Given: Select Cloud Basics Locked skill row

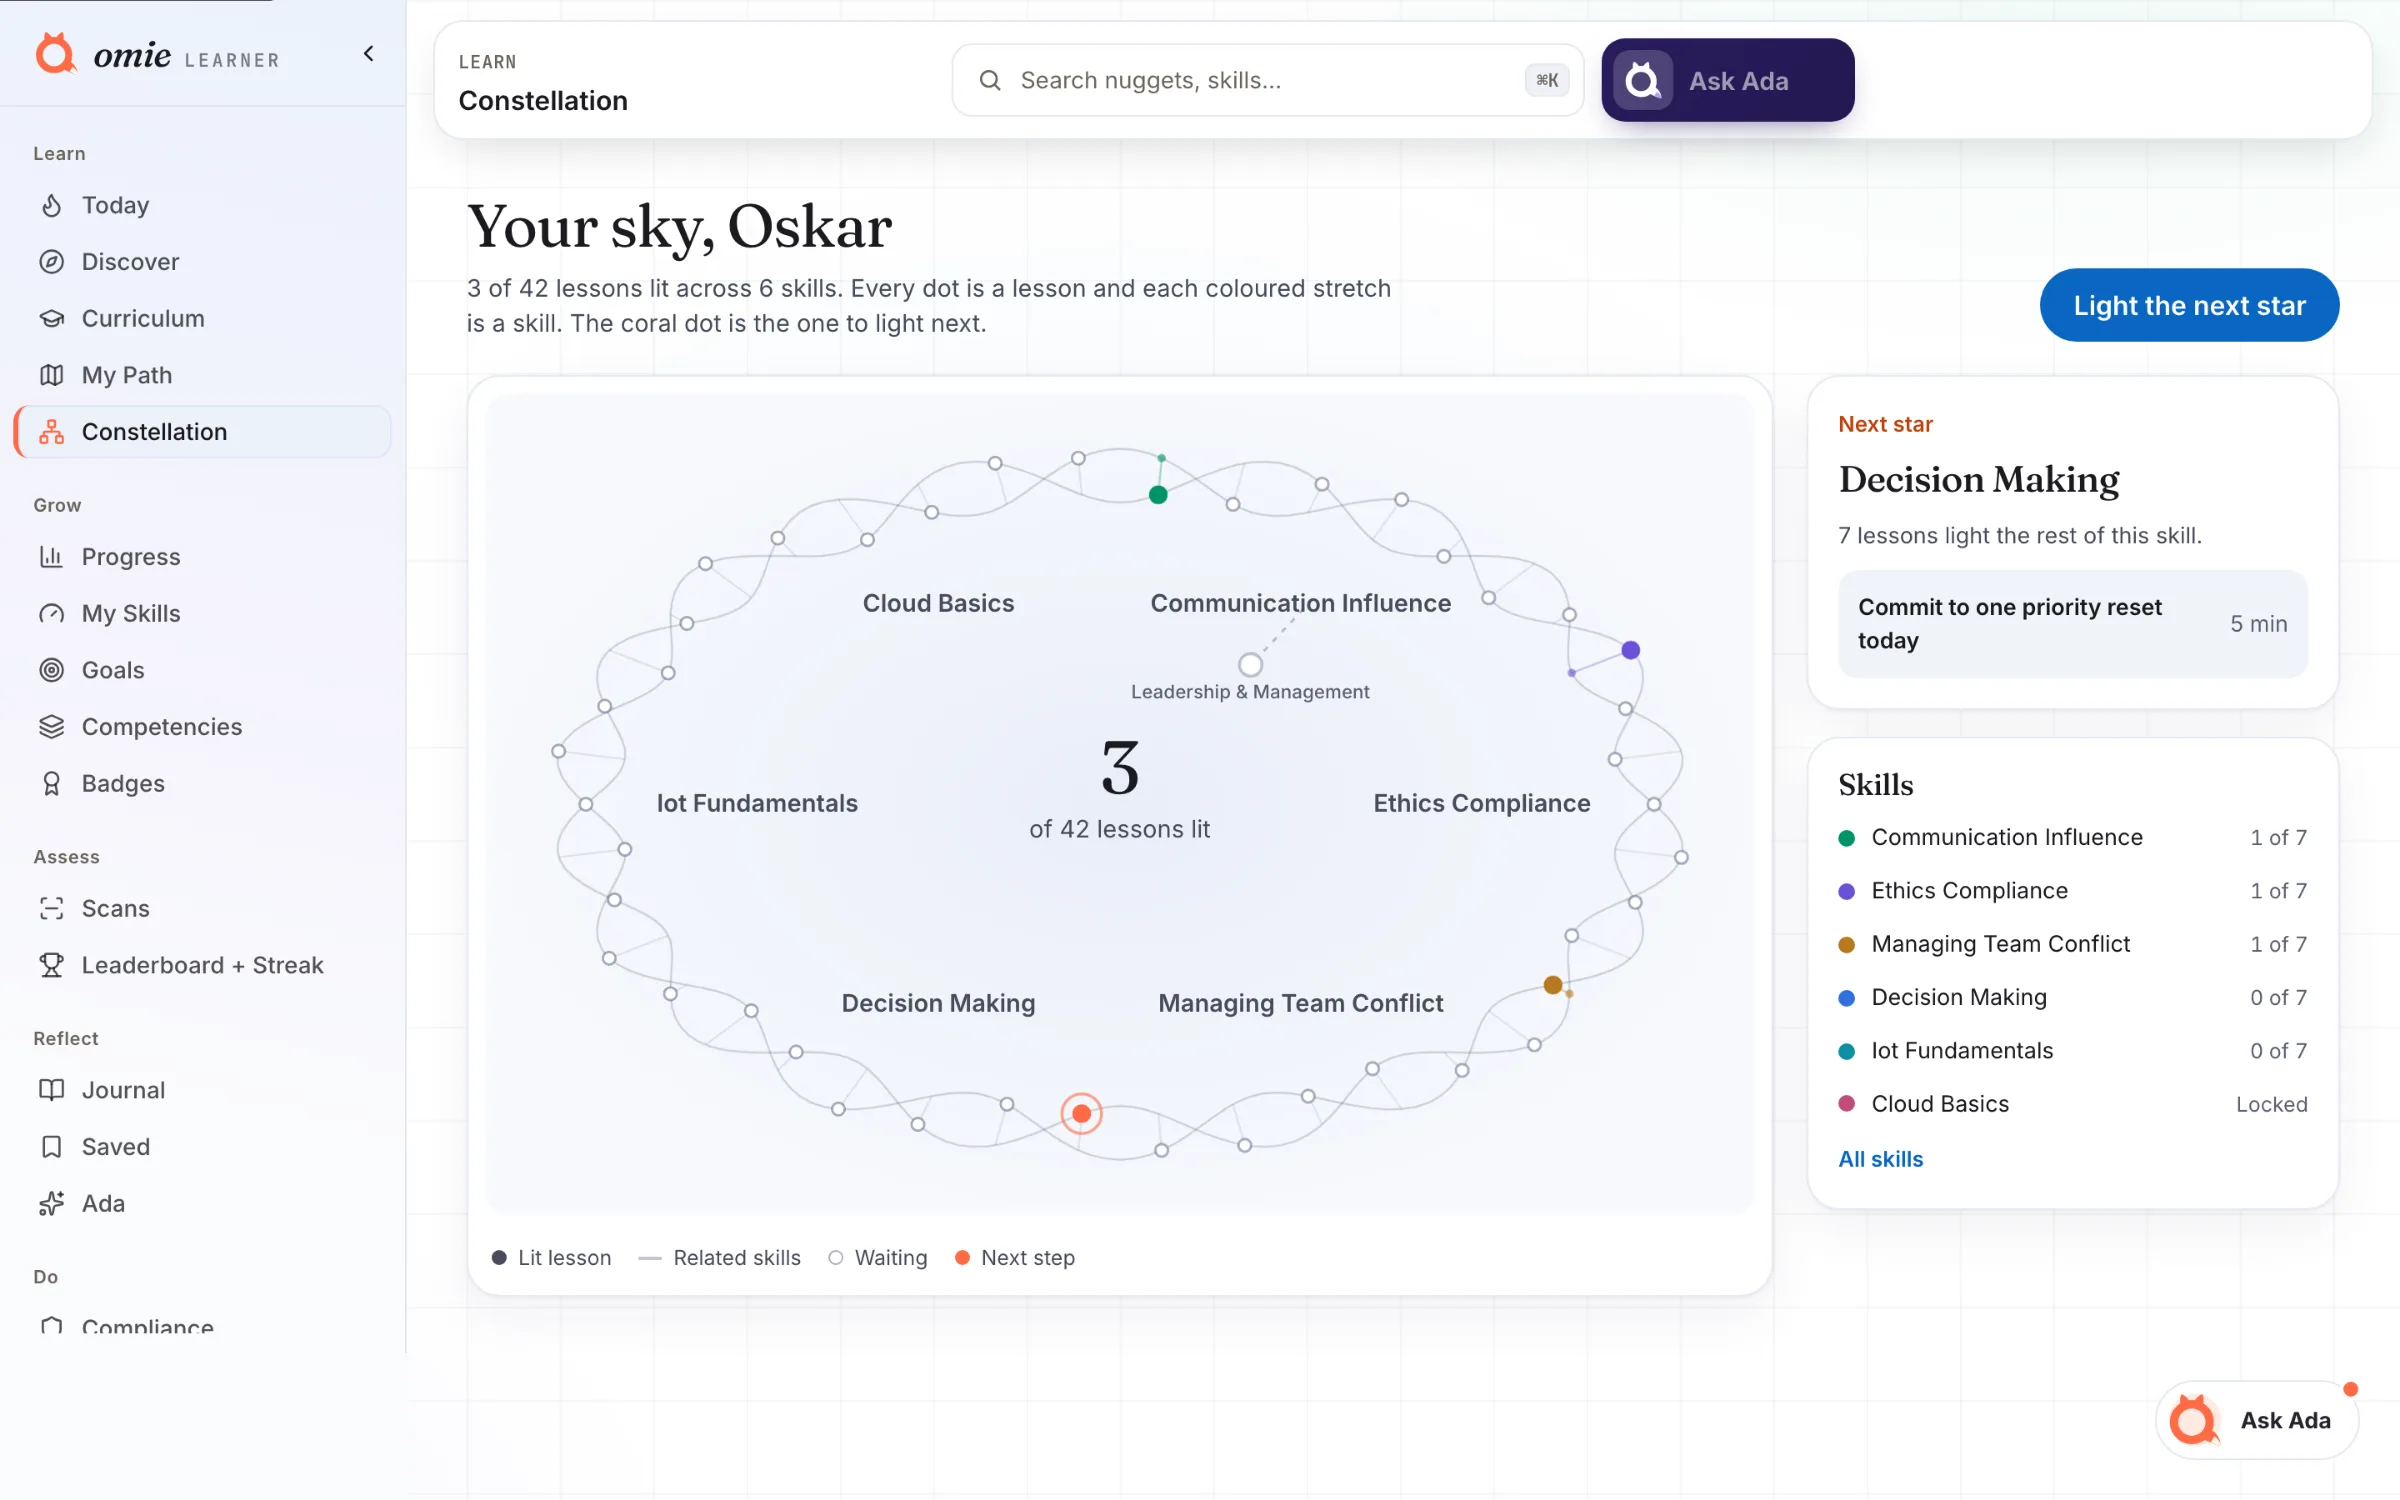Looking at the screenshot, I should pos(2073,1104).
